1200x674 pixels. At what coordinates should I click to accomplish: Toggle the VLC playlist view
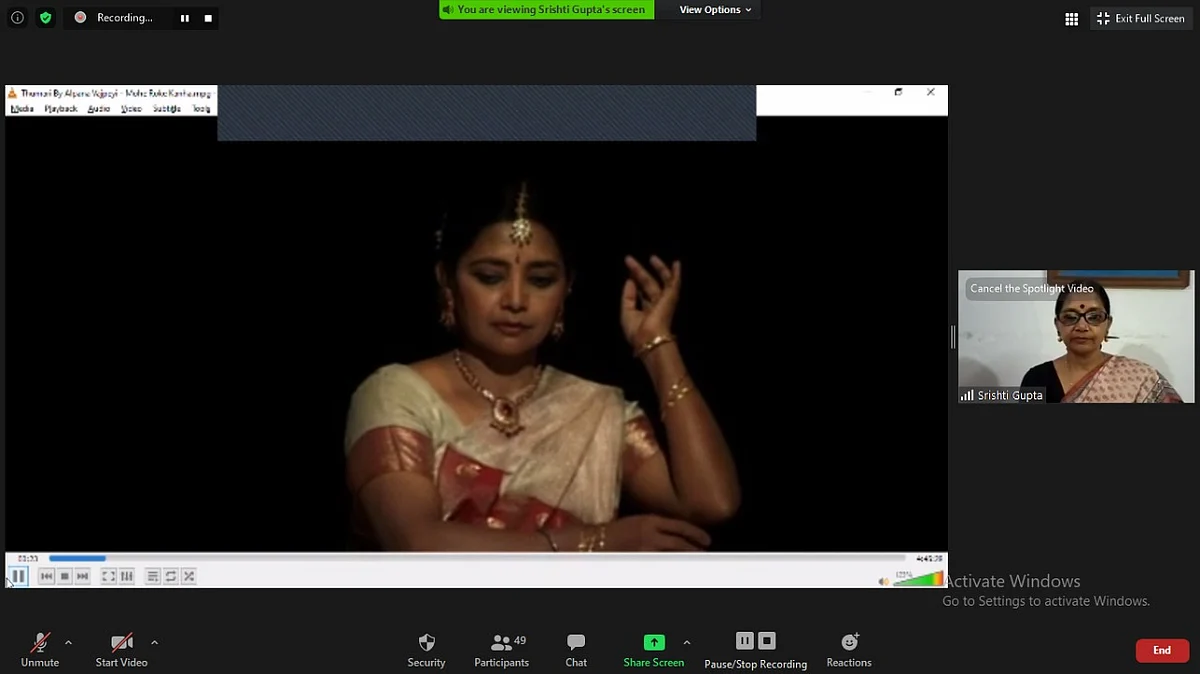[x=152, y=576]
